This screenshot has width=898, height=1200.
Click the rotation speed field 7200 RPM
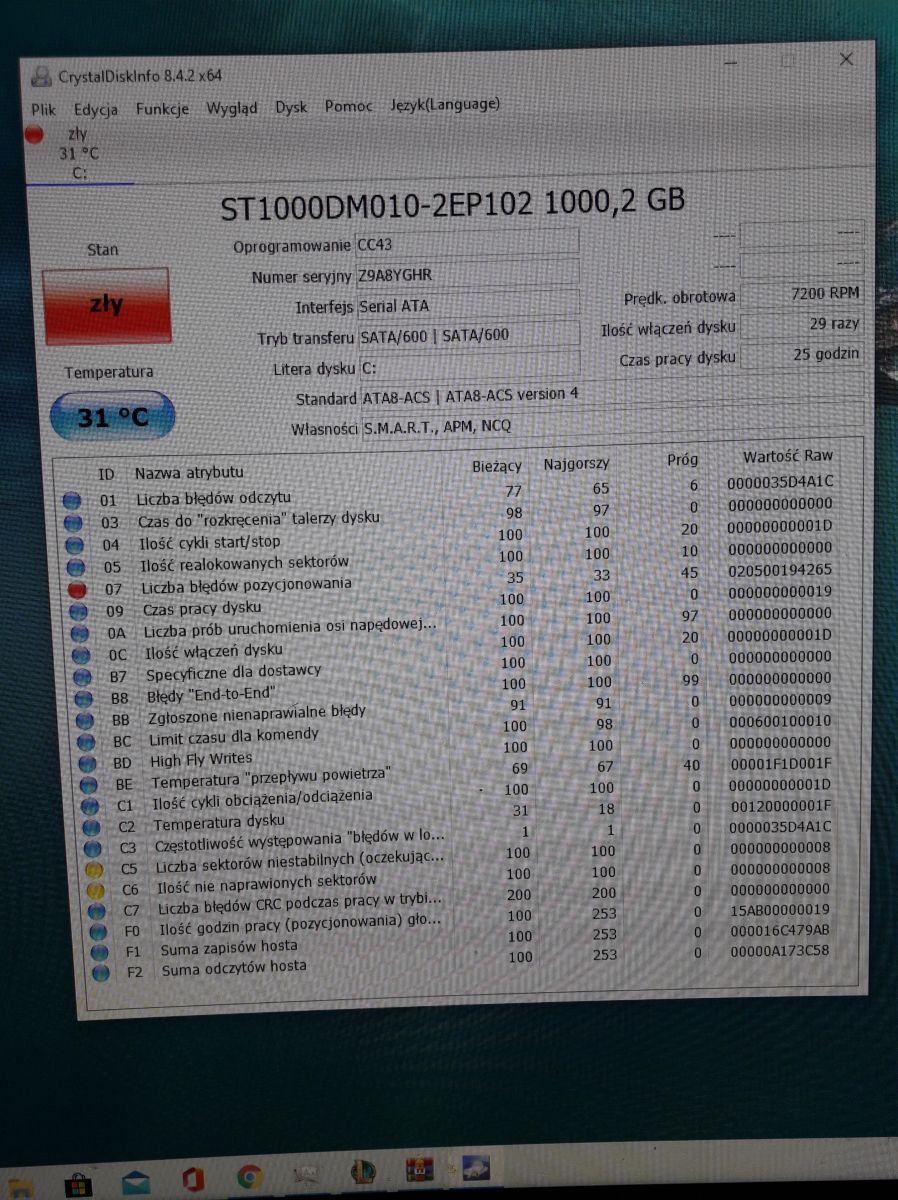point(802,294)
